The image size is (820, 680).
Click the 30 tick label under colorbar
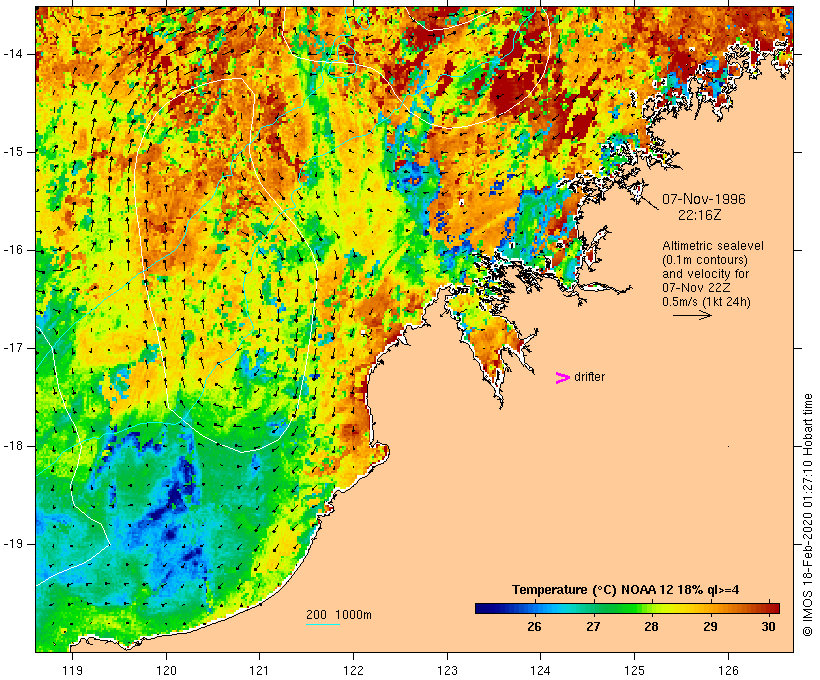click(768, 627)
